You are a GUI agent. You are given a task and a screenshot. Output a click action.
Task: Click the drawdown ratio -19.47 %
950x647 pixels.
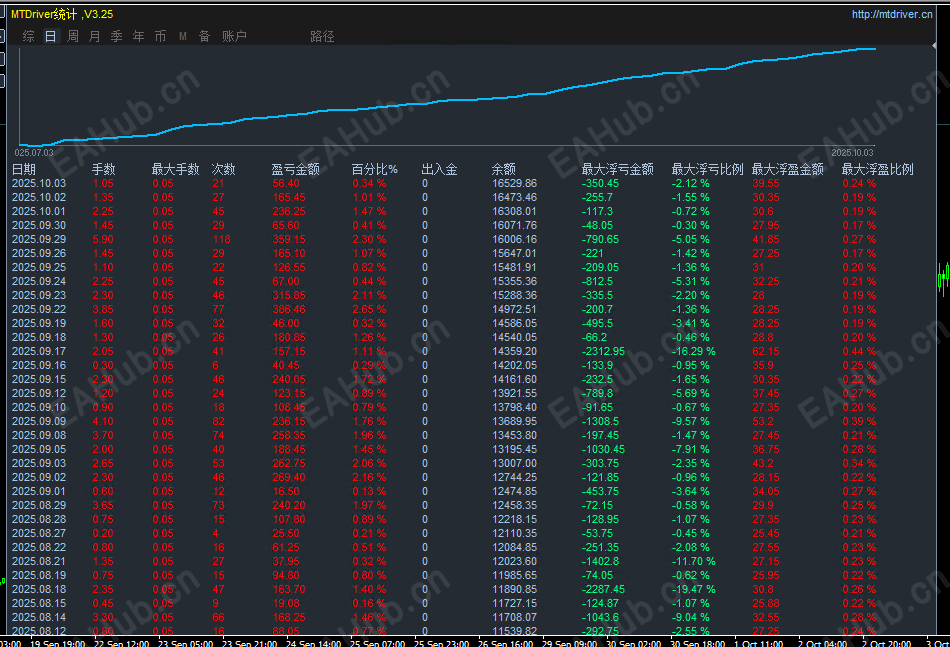pos(694,589)
